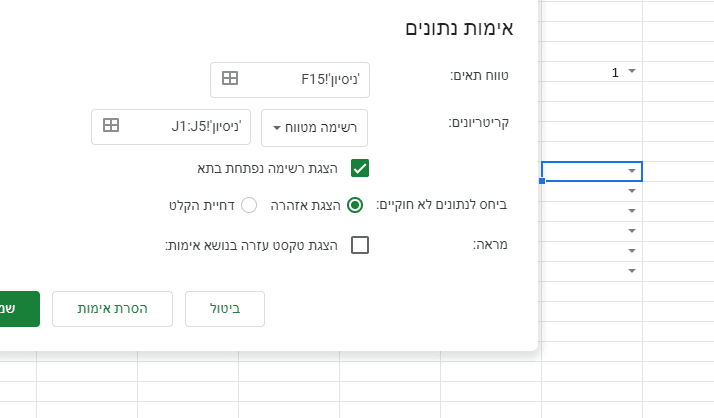Open the dropdown arrow of the cell containing 1

(632, 72)
